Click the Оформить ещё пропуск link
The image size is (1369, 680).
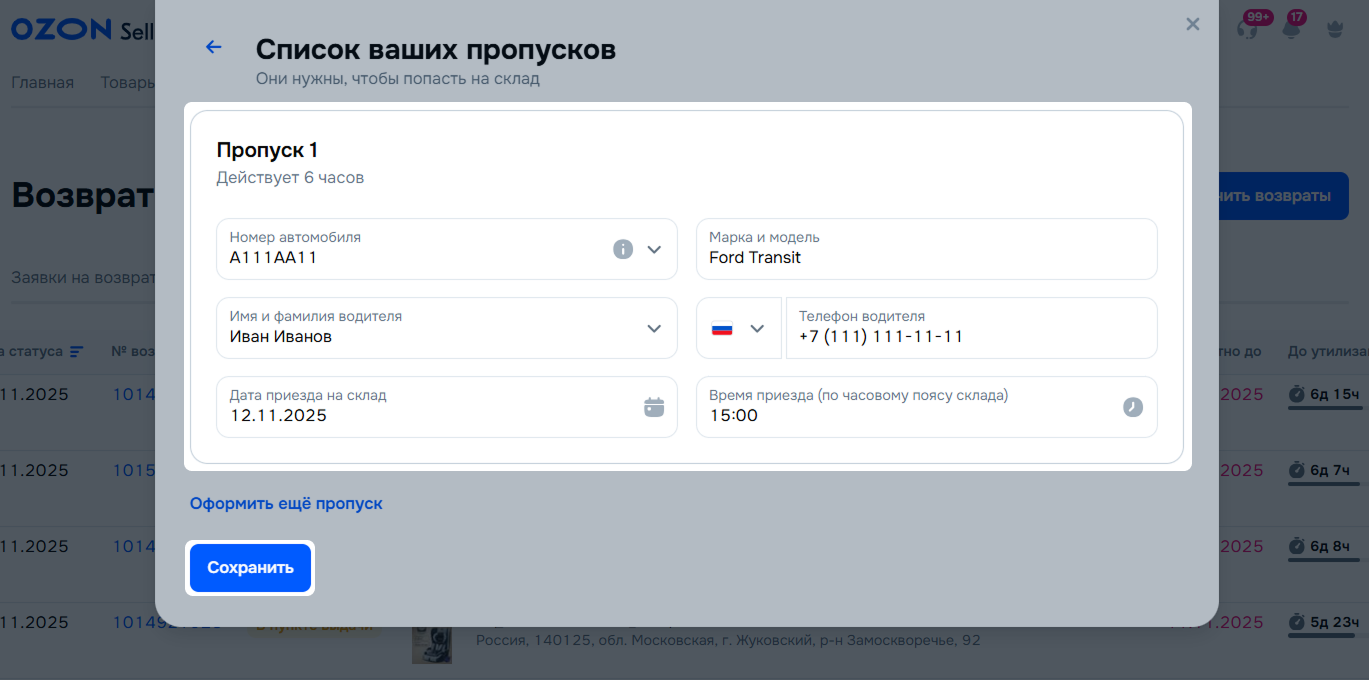pos(286,504)
